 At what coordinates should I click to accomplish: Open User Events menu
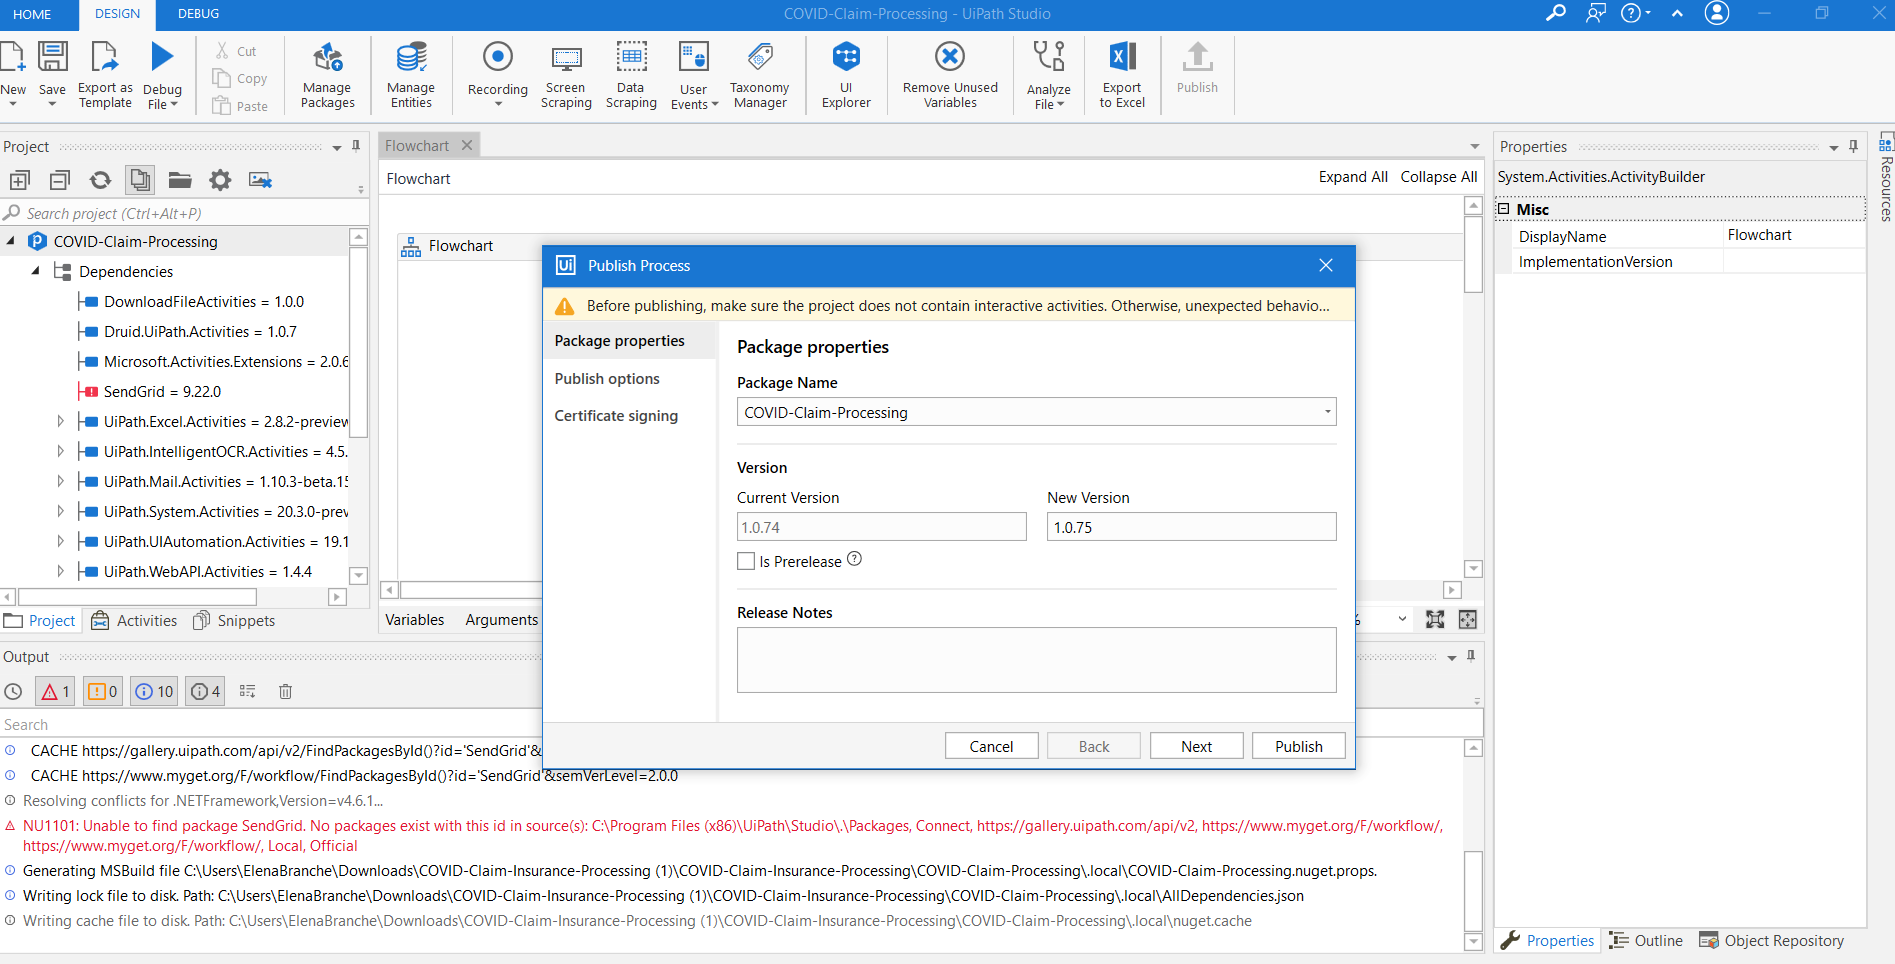click(x=694, y=75)
